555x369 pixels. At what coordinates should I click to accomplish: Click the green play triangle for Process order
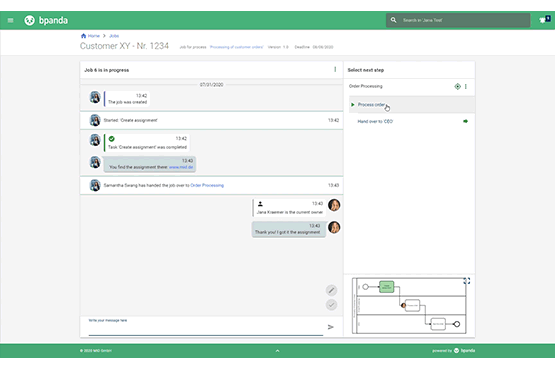(x=353, y=105)
